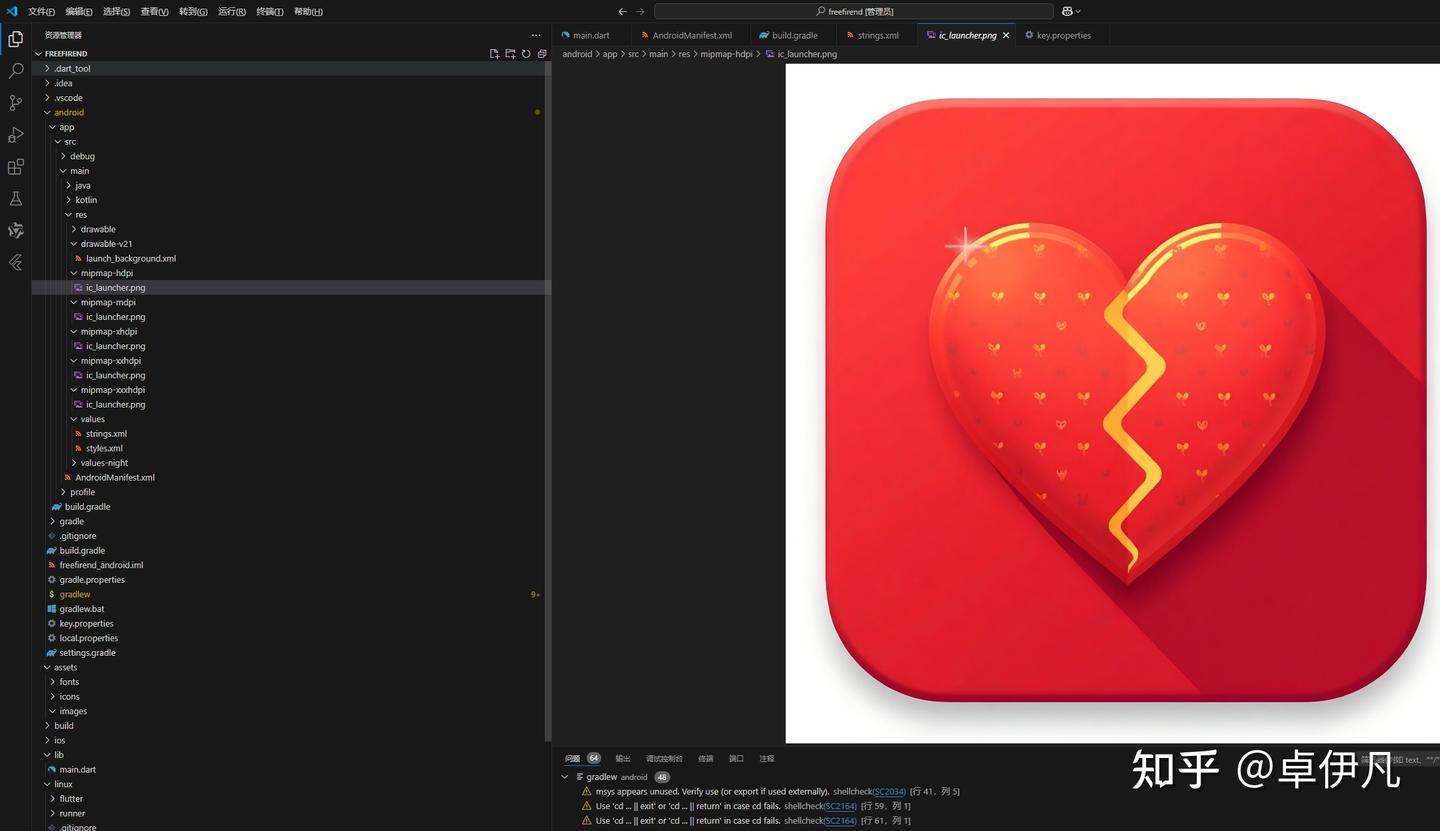Open launch_background.xml file
The height and width of the screenshot is (831, 1440).
coord(130,258)
